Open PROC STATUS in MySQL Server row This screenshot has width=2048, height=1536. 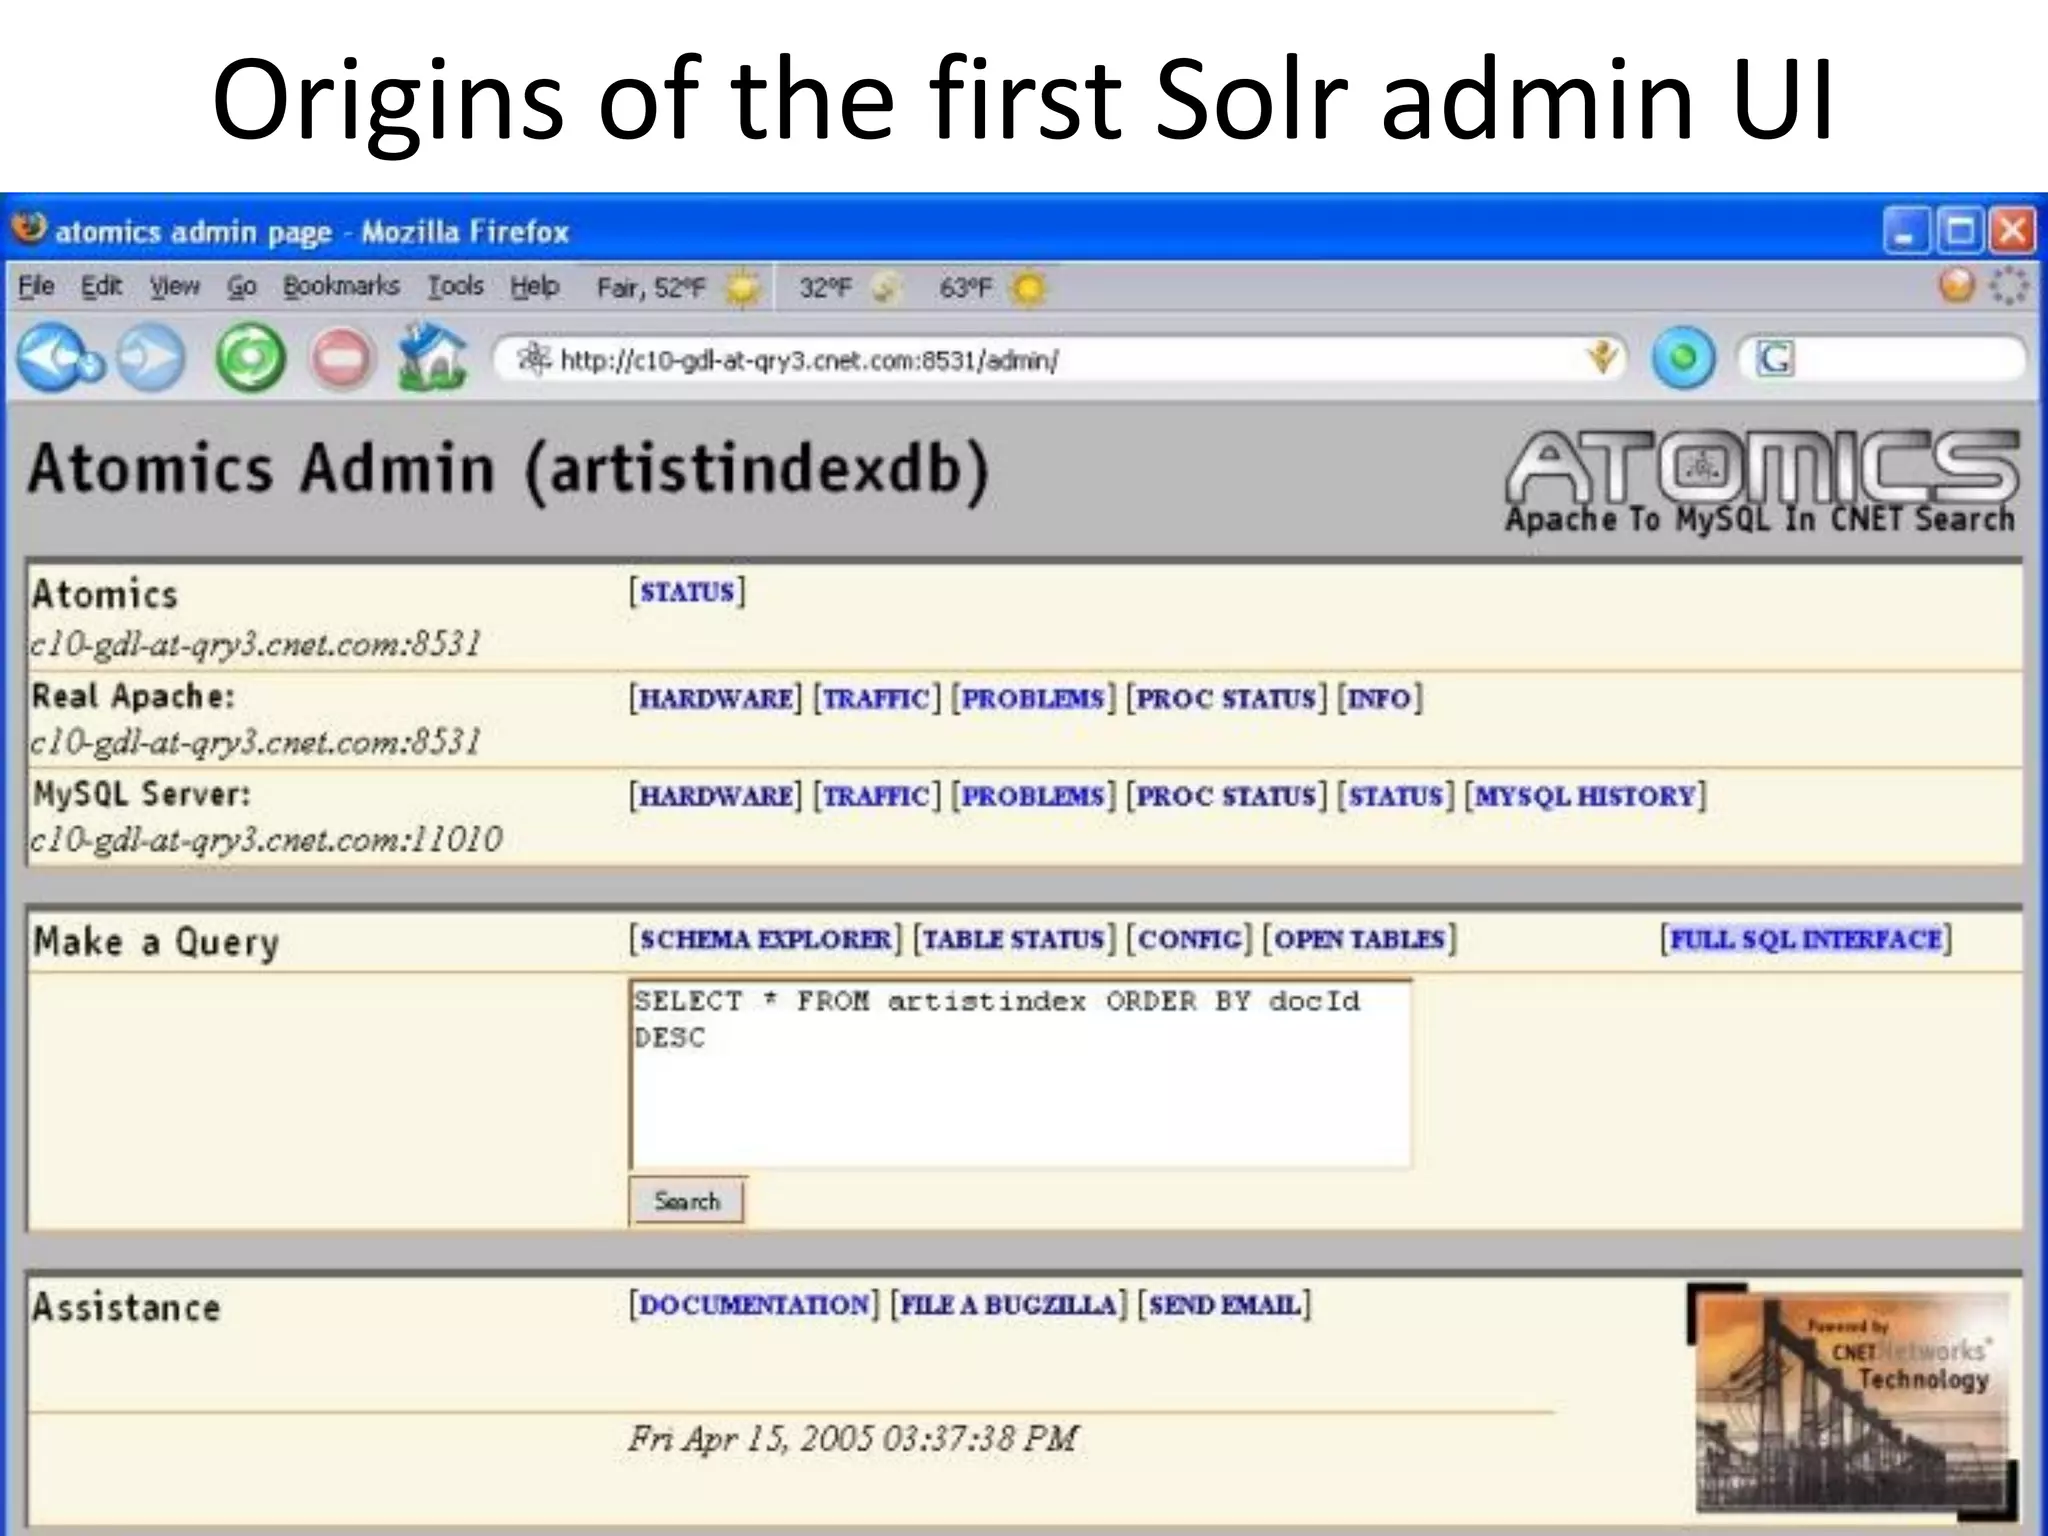(1226, 796)
